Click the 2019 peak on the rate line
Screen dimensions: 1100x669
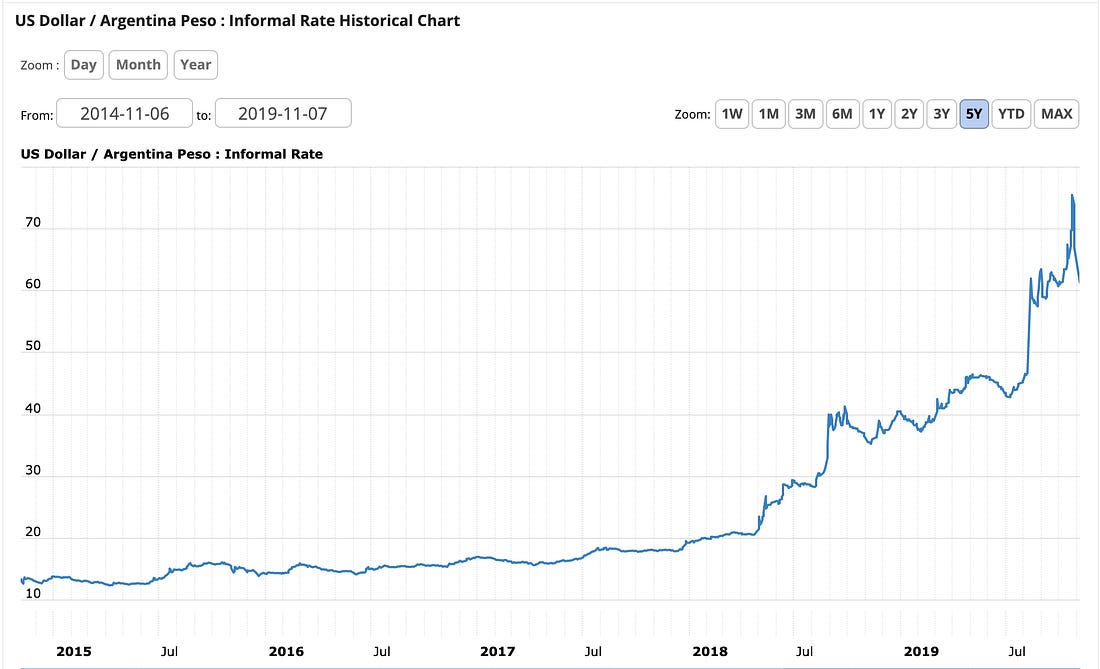(x=1072, y=196)
